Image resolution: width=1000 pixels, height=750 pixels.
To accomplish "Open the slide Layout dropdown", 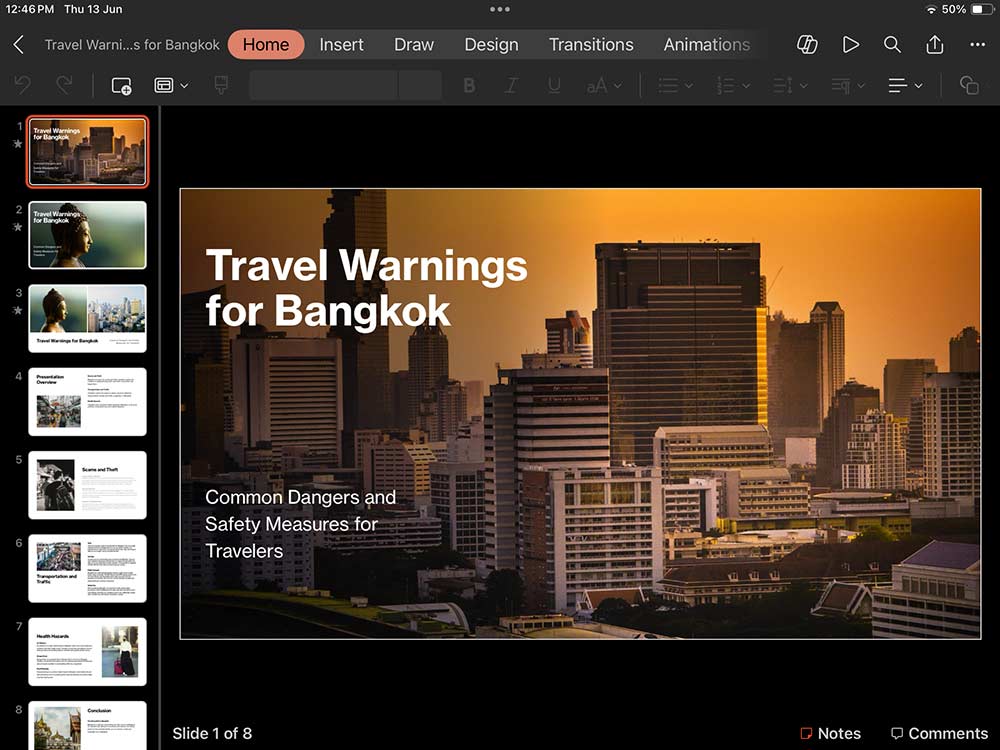I will click(x=170, y=85).
